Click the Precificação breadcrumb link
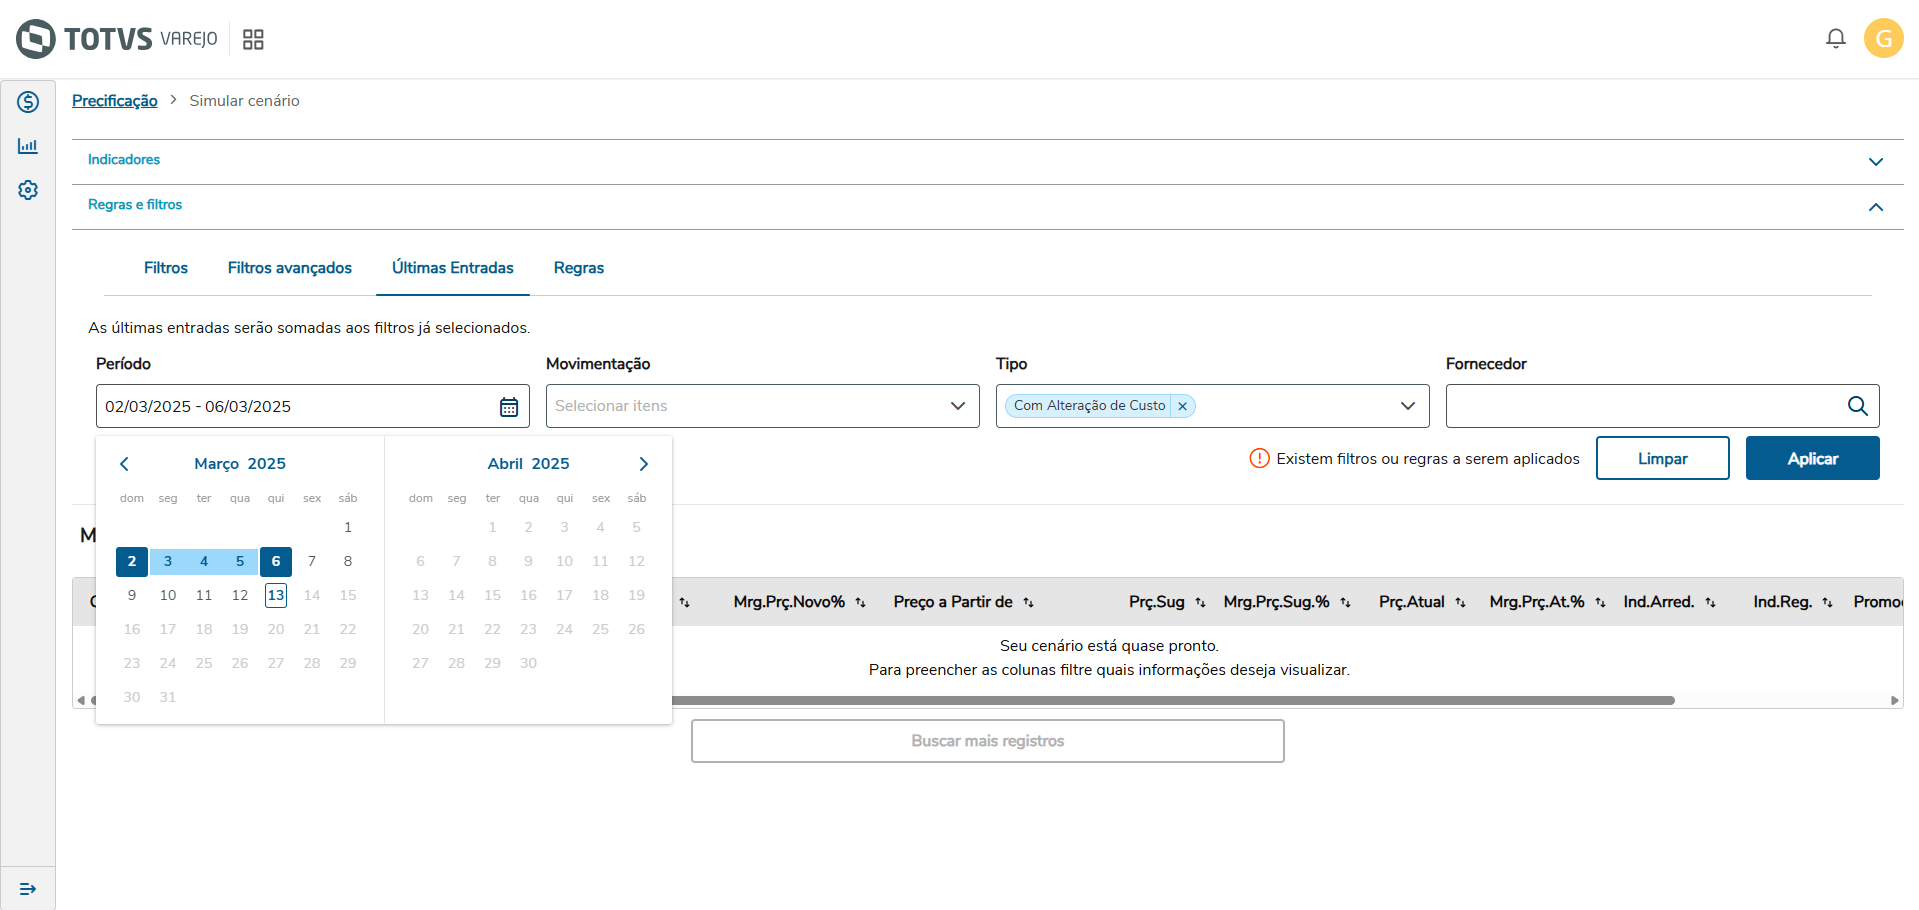Image resolution: width=1919 pixels, height=910 pixels. pos(115,101)
